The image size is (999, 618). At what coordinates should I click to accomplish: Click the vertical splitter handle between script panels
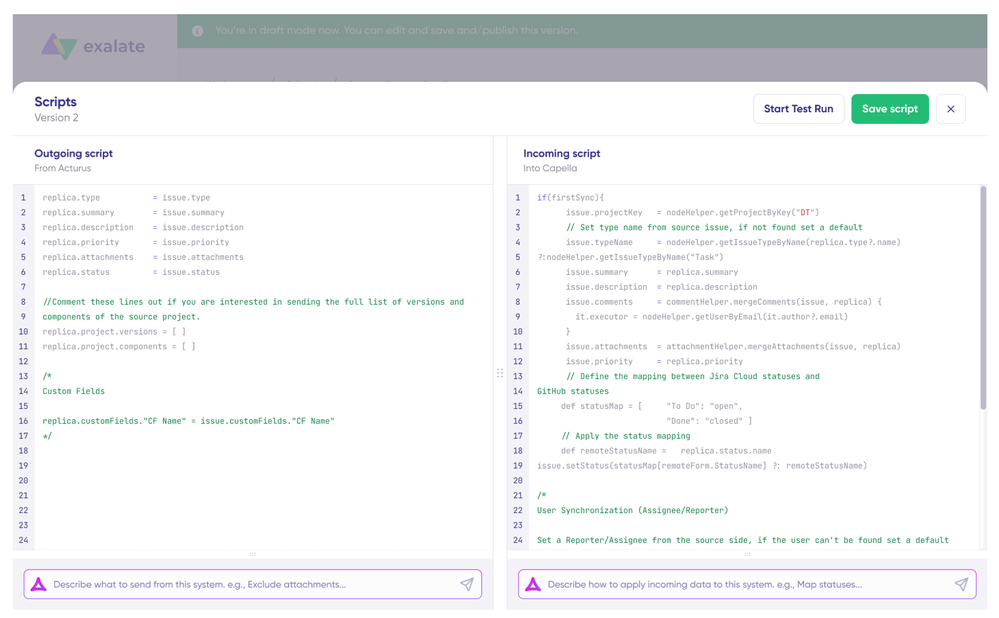500,373
